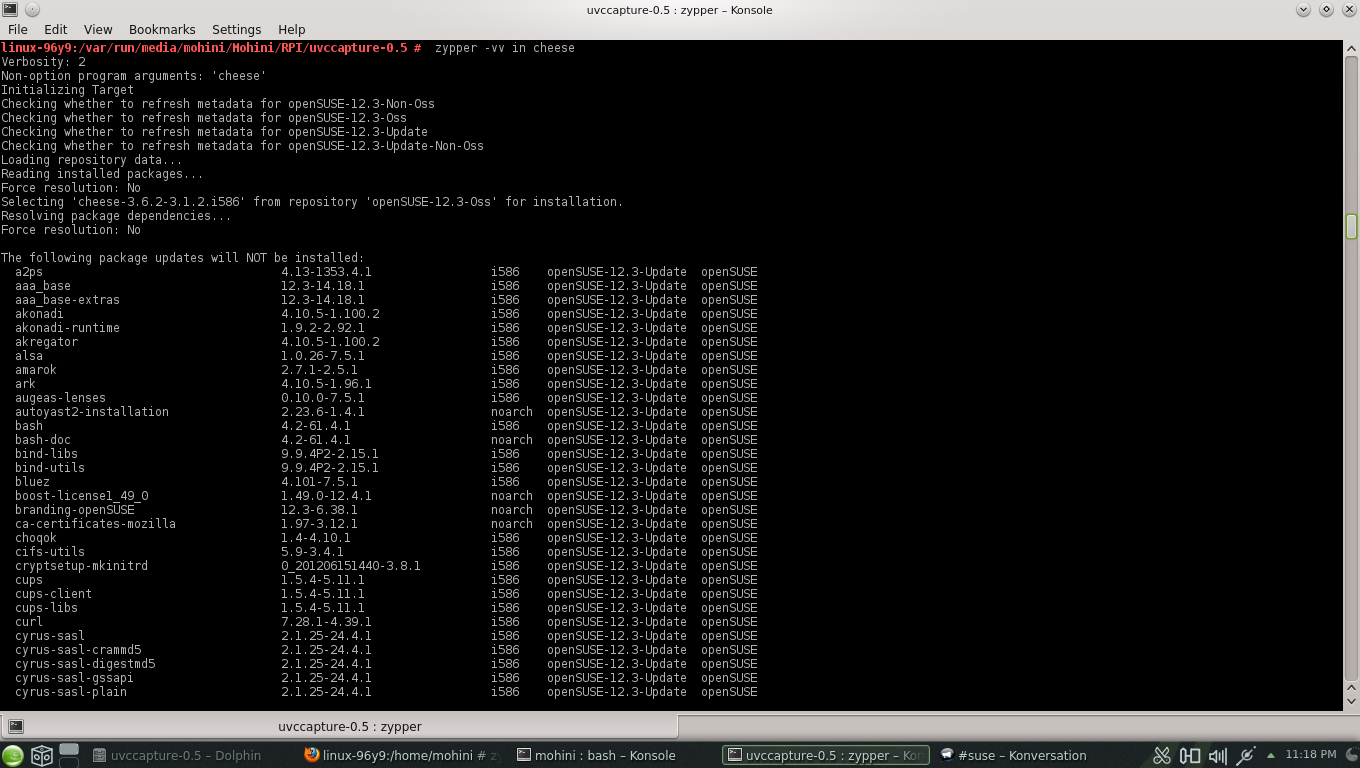Click 'The following package updates will NOT be installed' line
The width and height of the screenshot is (1360, 768).
pyautogui.click(x=183, y=258)
